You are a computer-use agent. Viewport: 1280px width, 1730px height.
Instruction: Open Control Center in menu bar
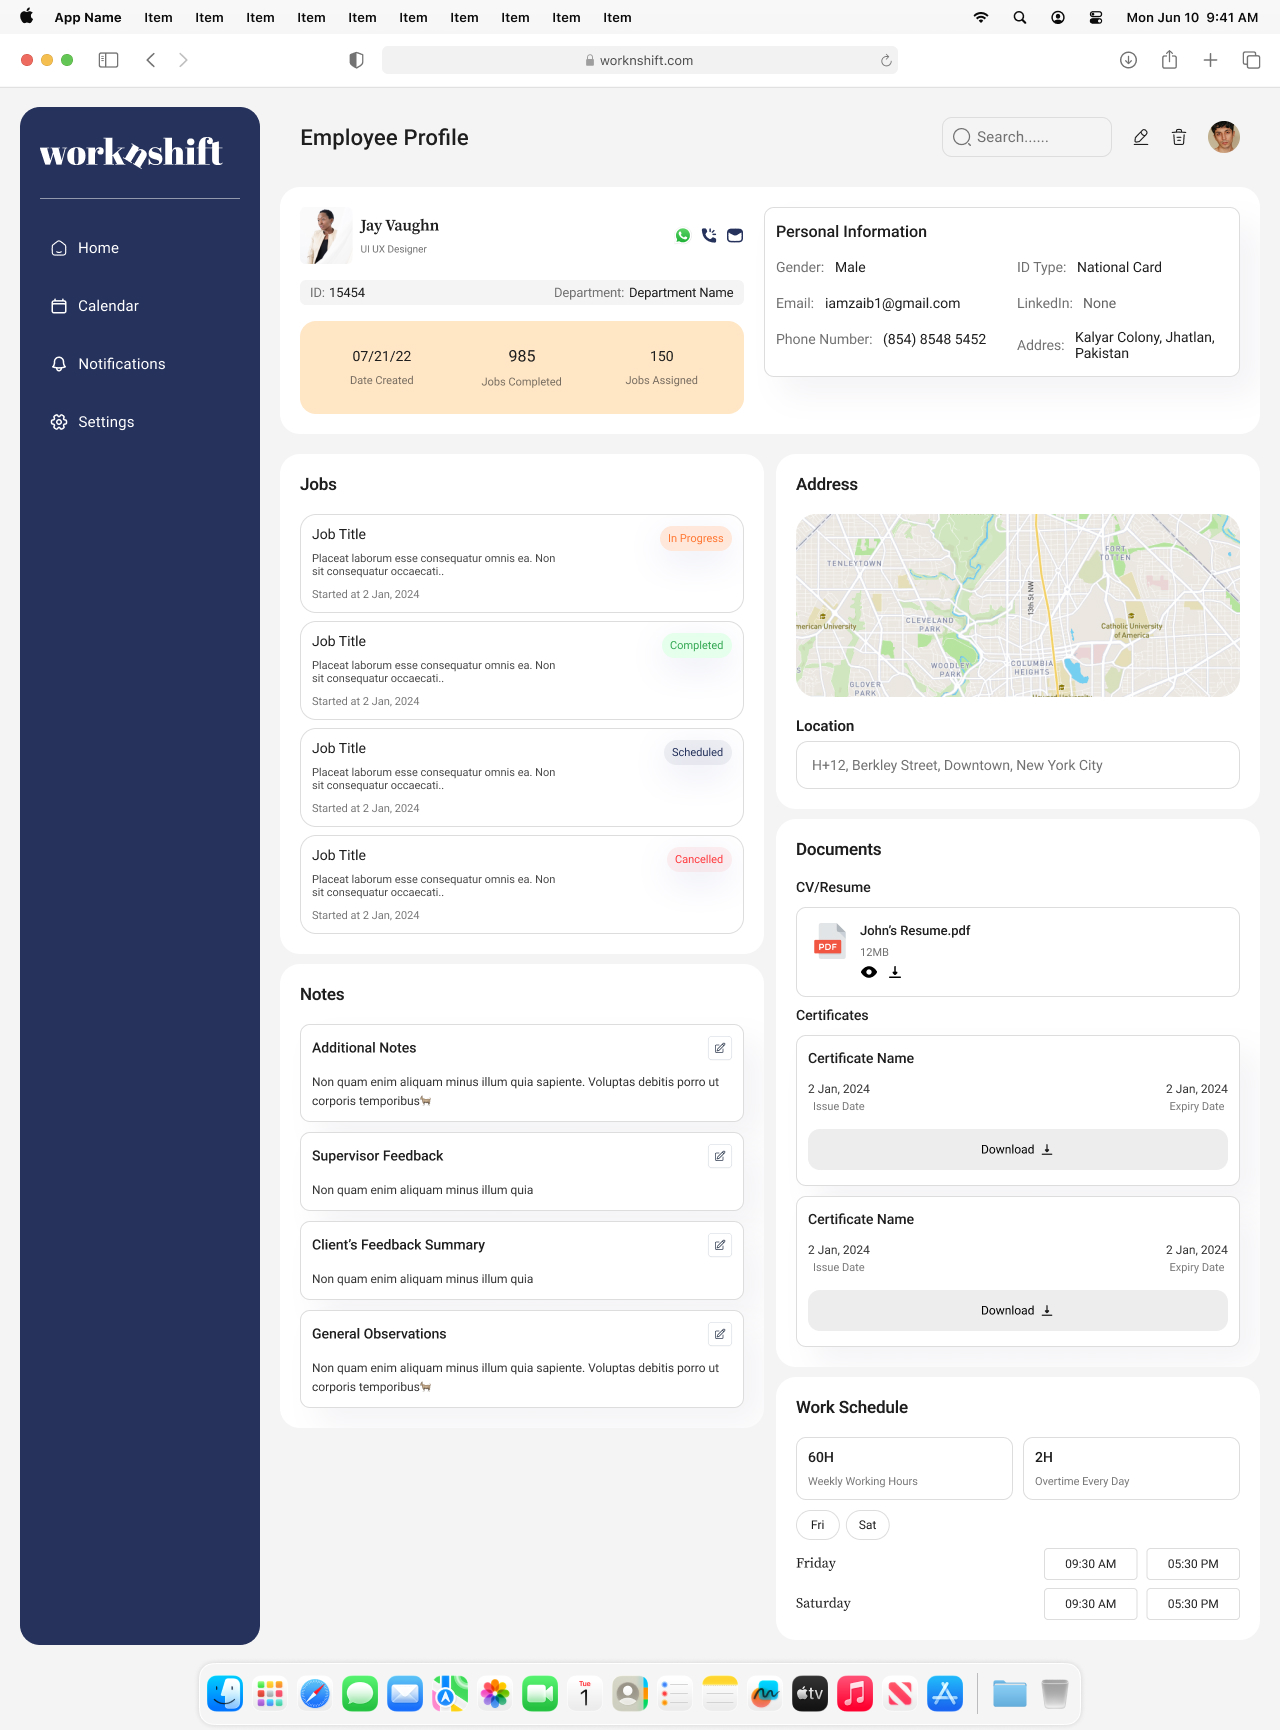pyautogui.click(x=1096, y=17)
